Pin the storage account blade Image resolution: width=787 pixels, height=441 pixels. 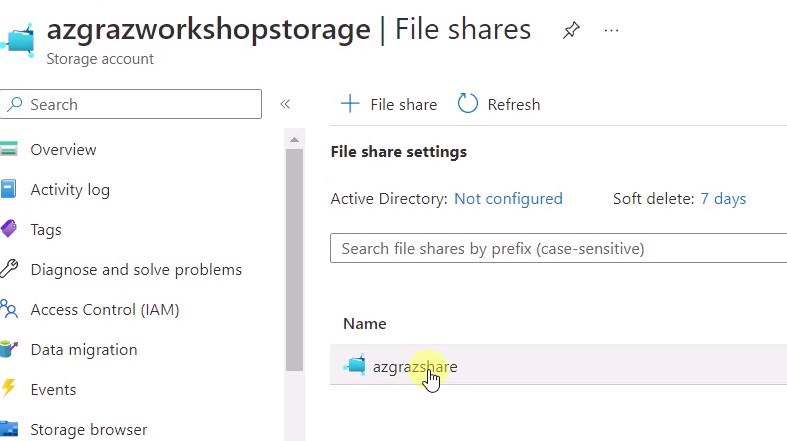[571, 31]
